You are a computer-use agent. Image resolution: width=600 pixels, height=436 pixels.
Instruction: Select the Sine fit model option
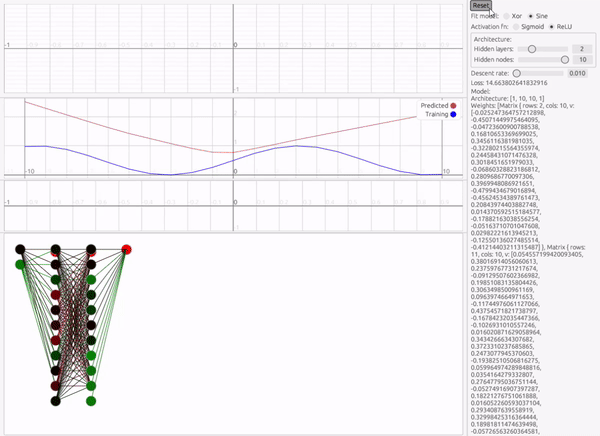tap(532, 17)
